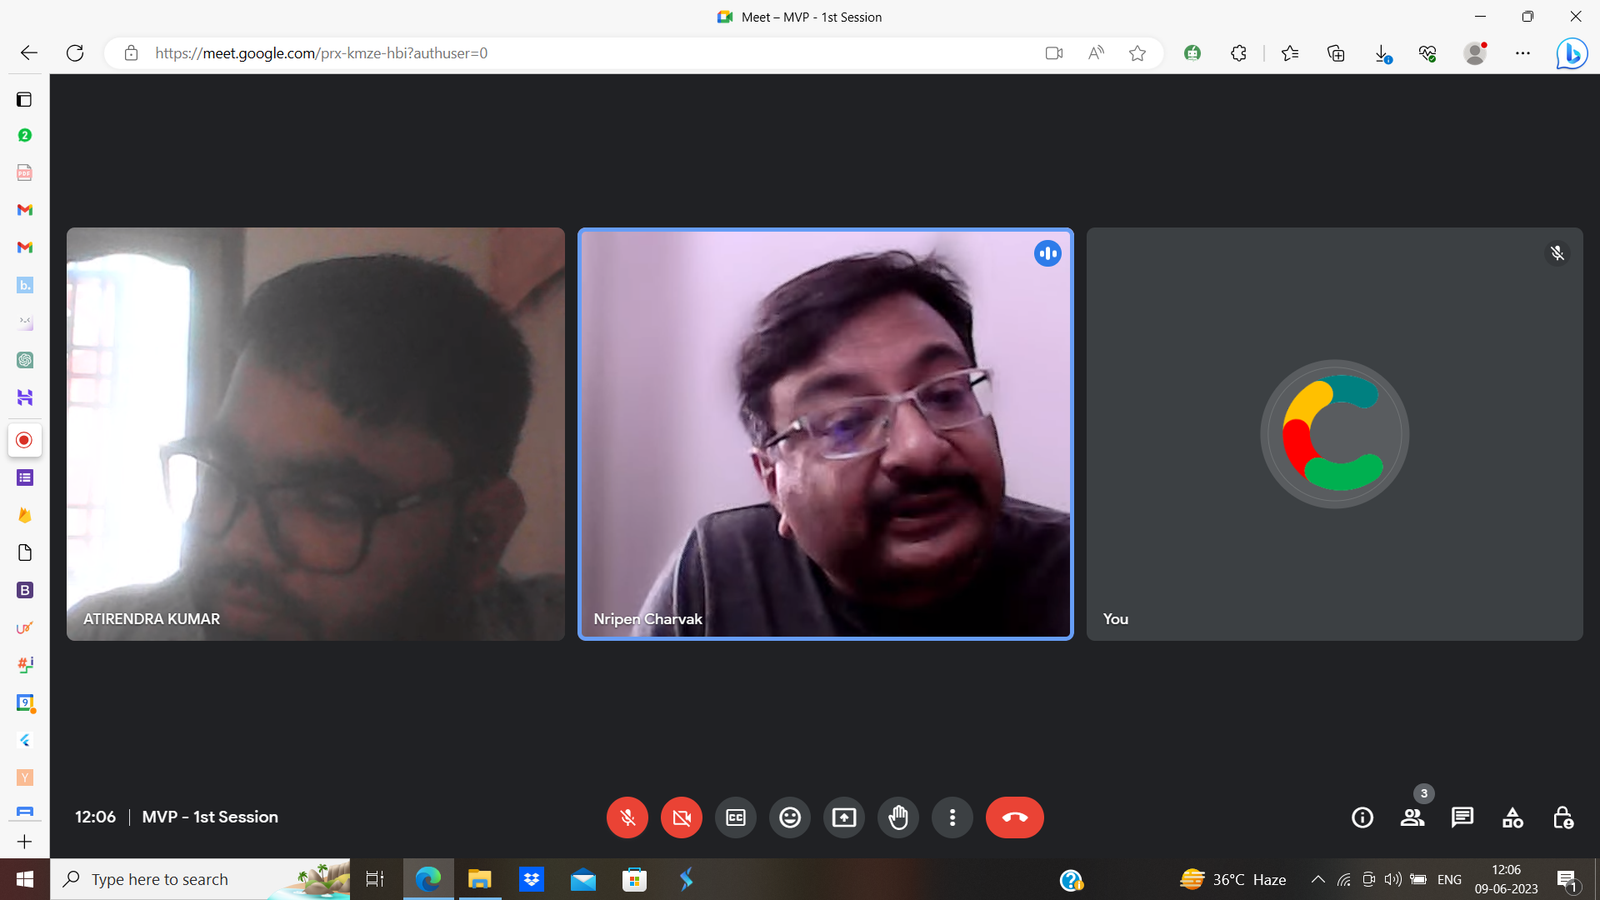Show hidden system tray icons
The image size is (1600, 900).
[1318, 879]
